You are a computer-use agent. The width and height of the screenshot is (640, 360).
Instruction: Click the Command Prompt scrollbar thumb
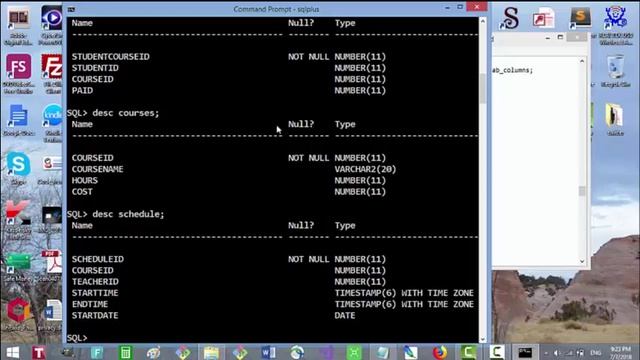click(483, 89)
